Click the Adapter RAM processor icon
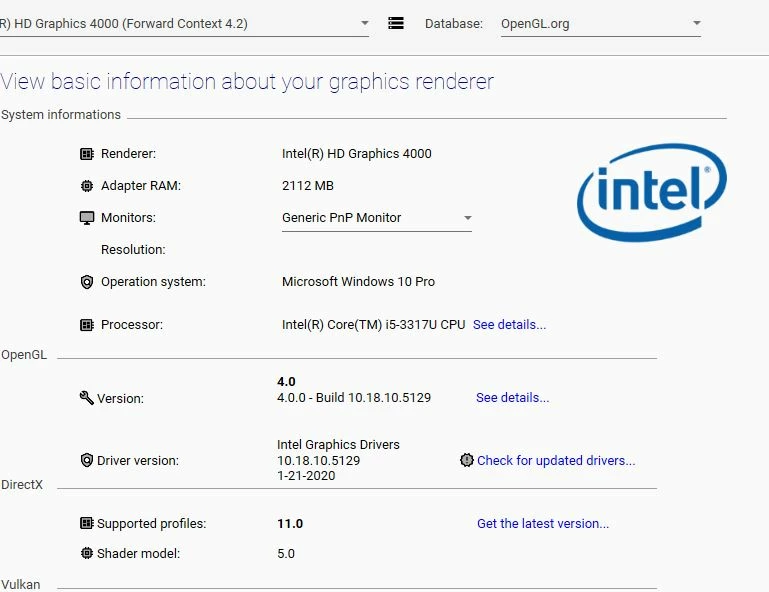769x592 pixels. pos(87,186)
